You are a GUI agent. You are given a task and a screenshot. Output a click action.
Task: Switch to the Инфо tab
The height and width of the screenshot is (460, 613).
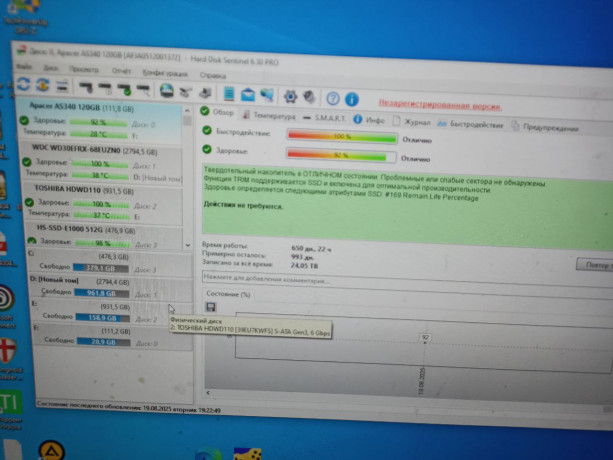(369, 120)
